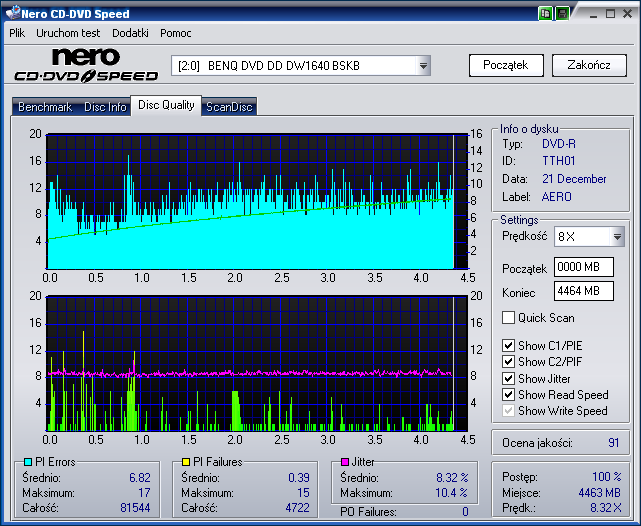This screenshot has height=526, width=641.
Task: Click the Początek start button
Action: (506, 65)
